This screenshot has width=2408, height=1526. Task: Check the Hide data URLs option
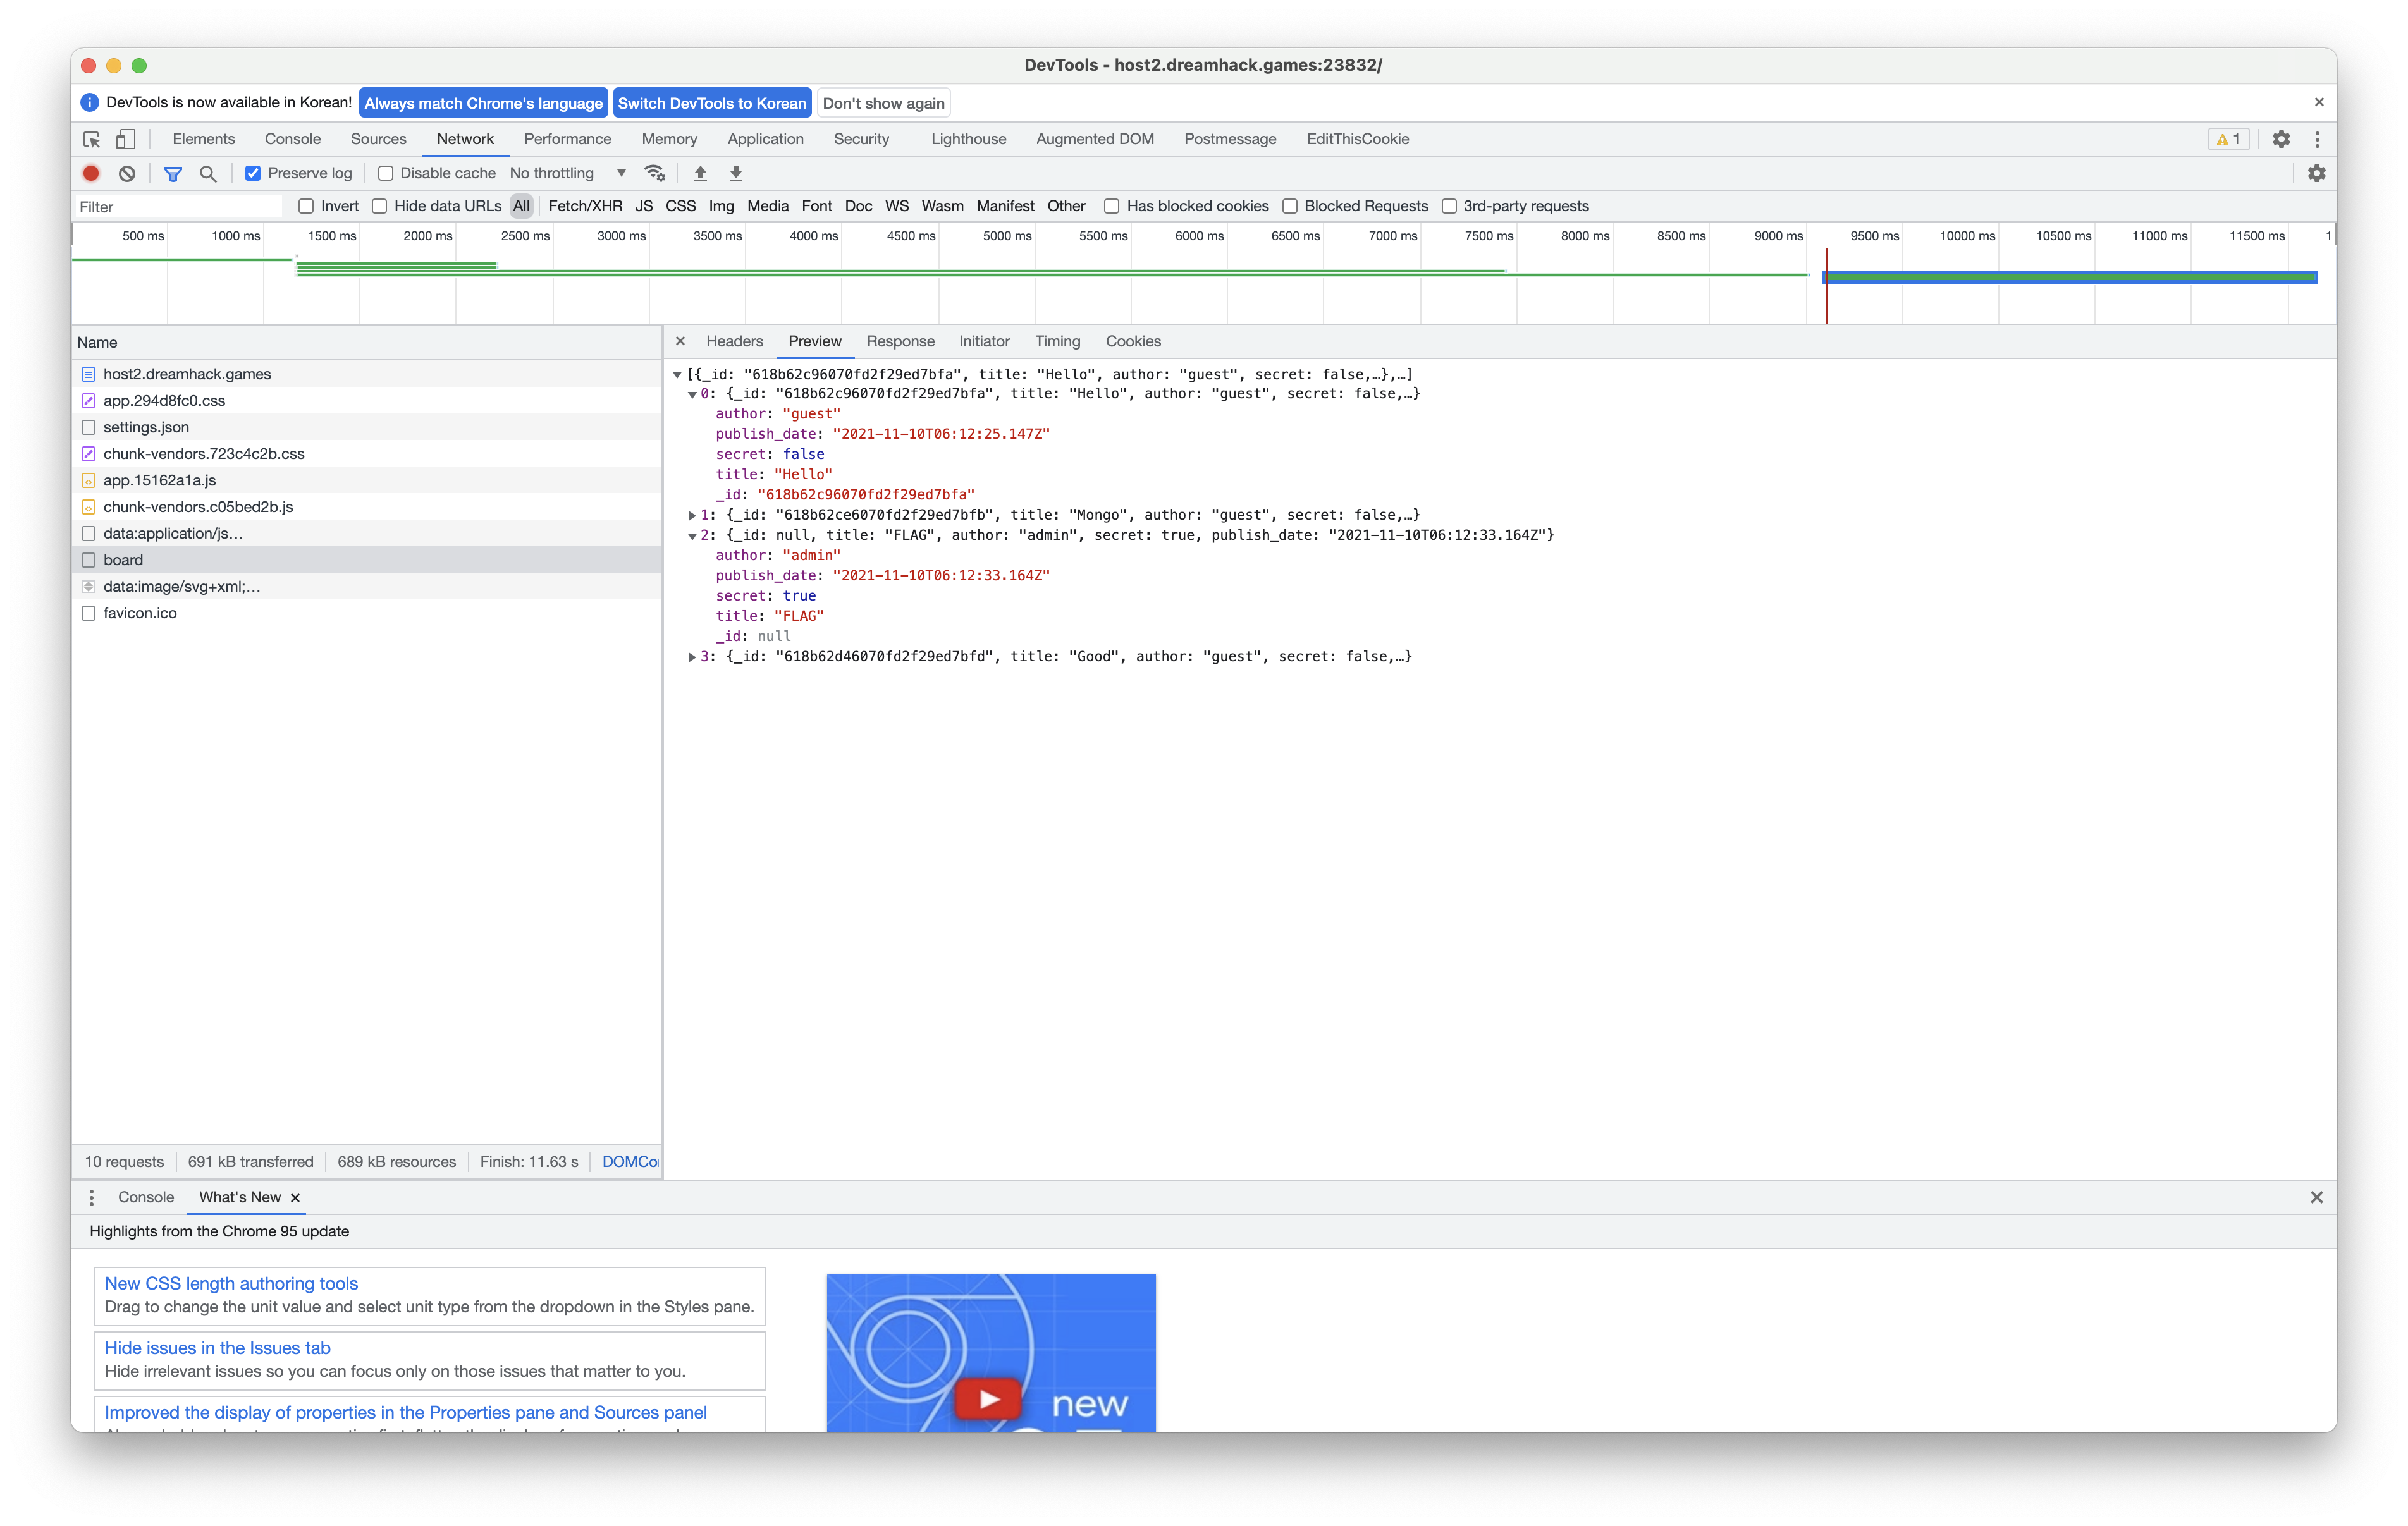[x=380, y=206]
